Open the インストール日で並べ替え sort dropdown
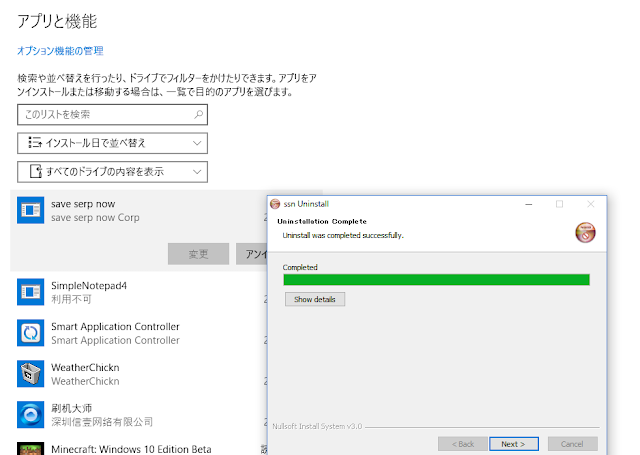The image size is (640, 455). pyautogui.click(x=112, y=143)
